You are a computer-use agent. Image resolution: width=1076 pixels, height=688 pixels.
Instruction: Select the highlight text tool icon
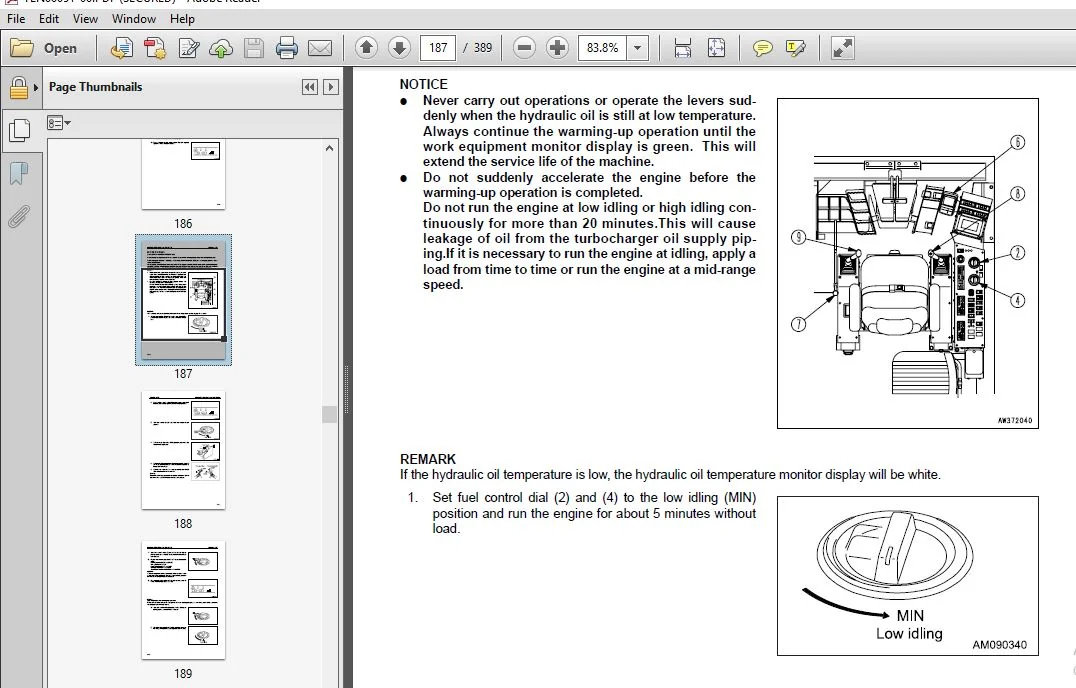click(795, 48)
